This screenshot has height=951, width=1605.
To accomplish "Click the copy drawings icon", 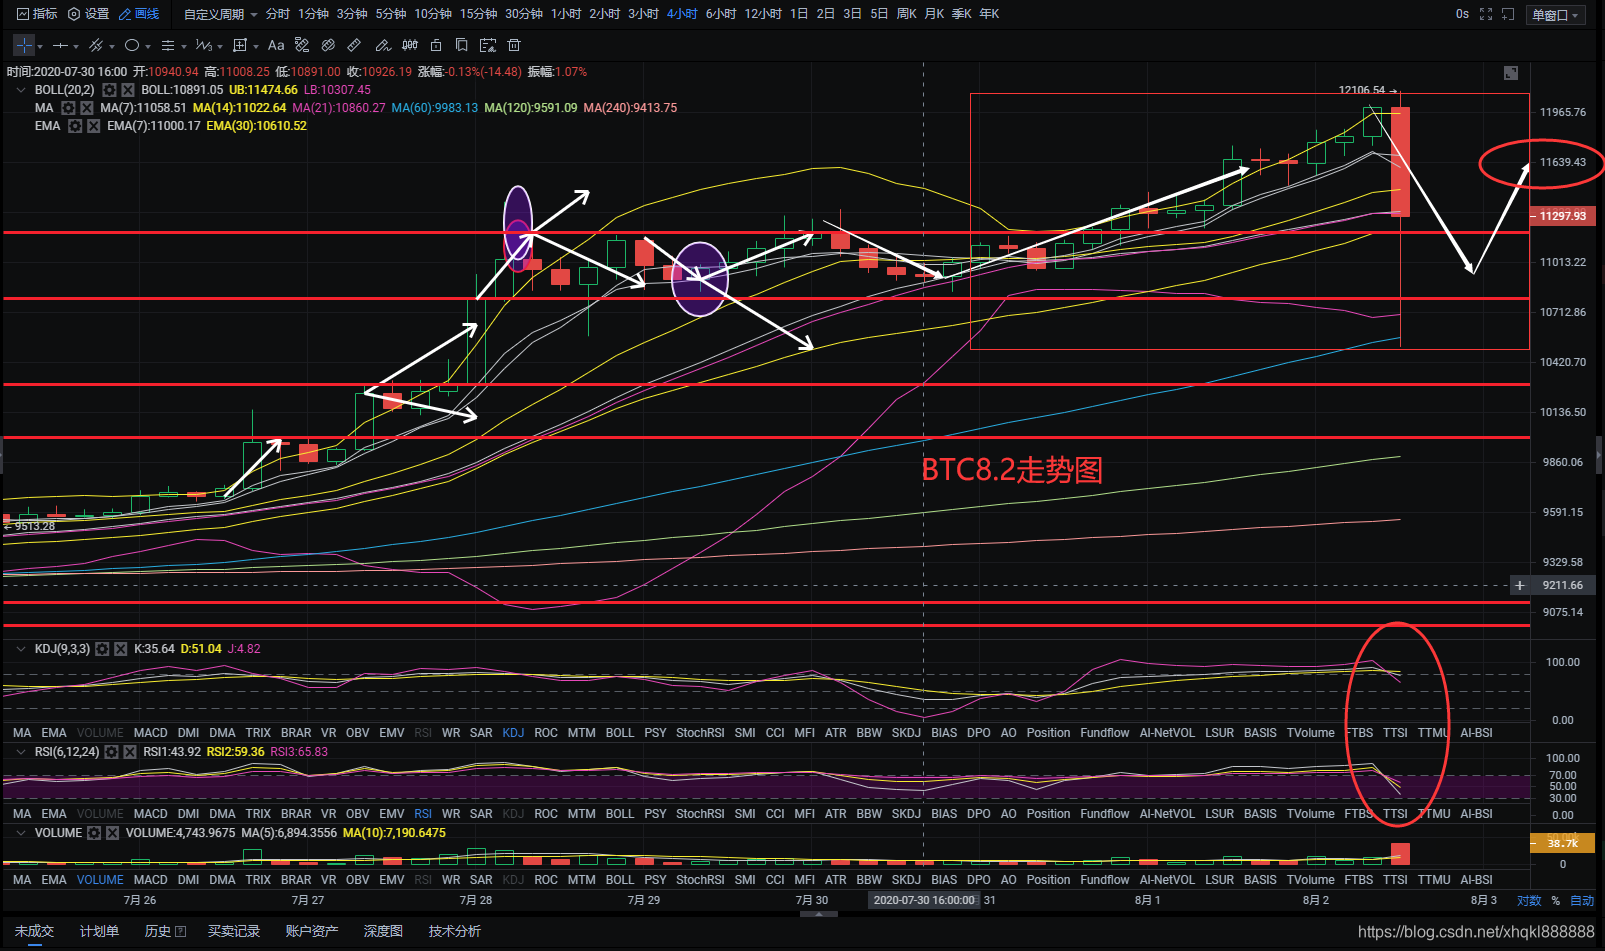I will point(461,45).
